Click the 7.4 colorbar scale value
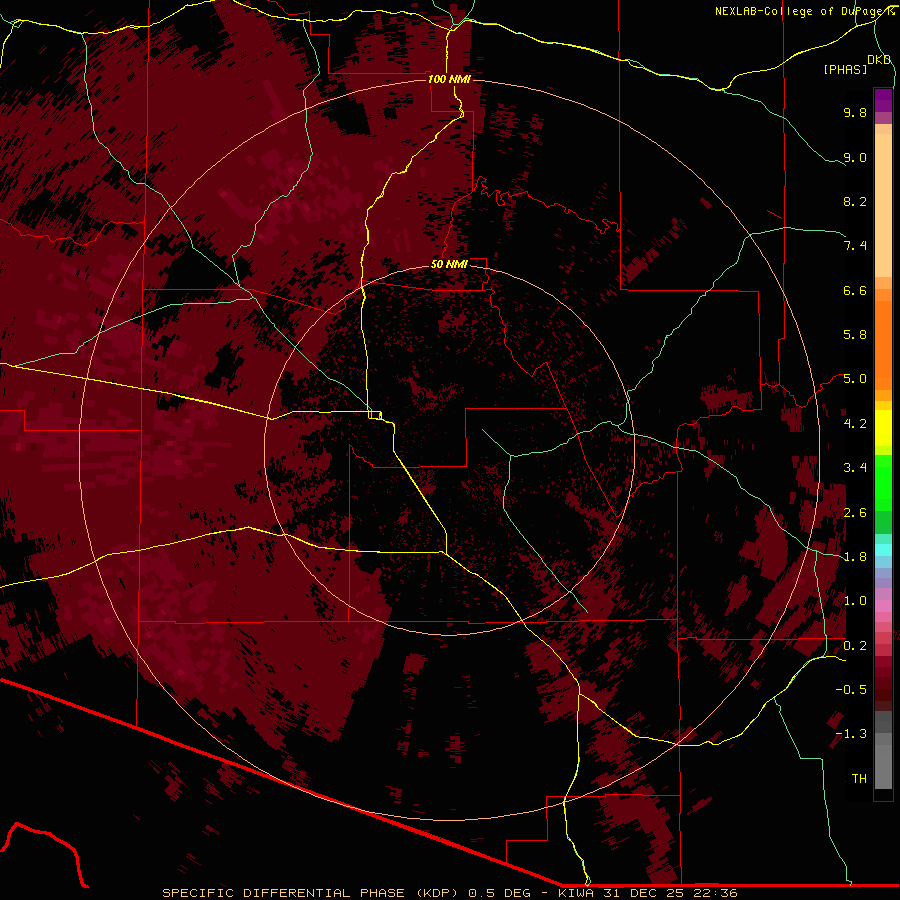Image resolution: width=900 pixels, height=900 pixels. pyautogui.click(x=855, y=246)
